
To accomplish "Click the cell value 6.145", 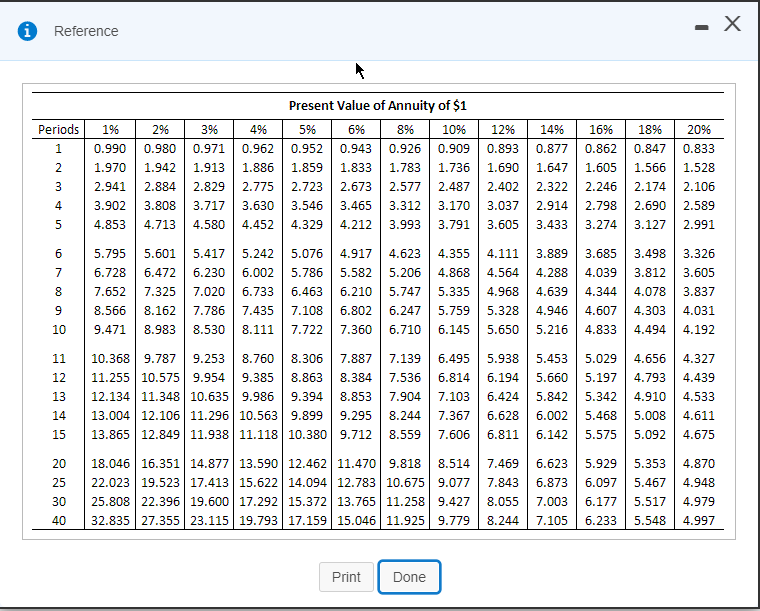I will pos(454,329).
